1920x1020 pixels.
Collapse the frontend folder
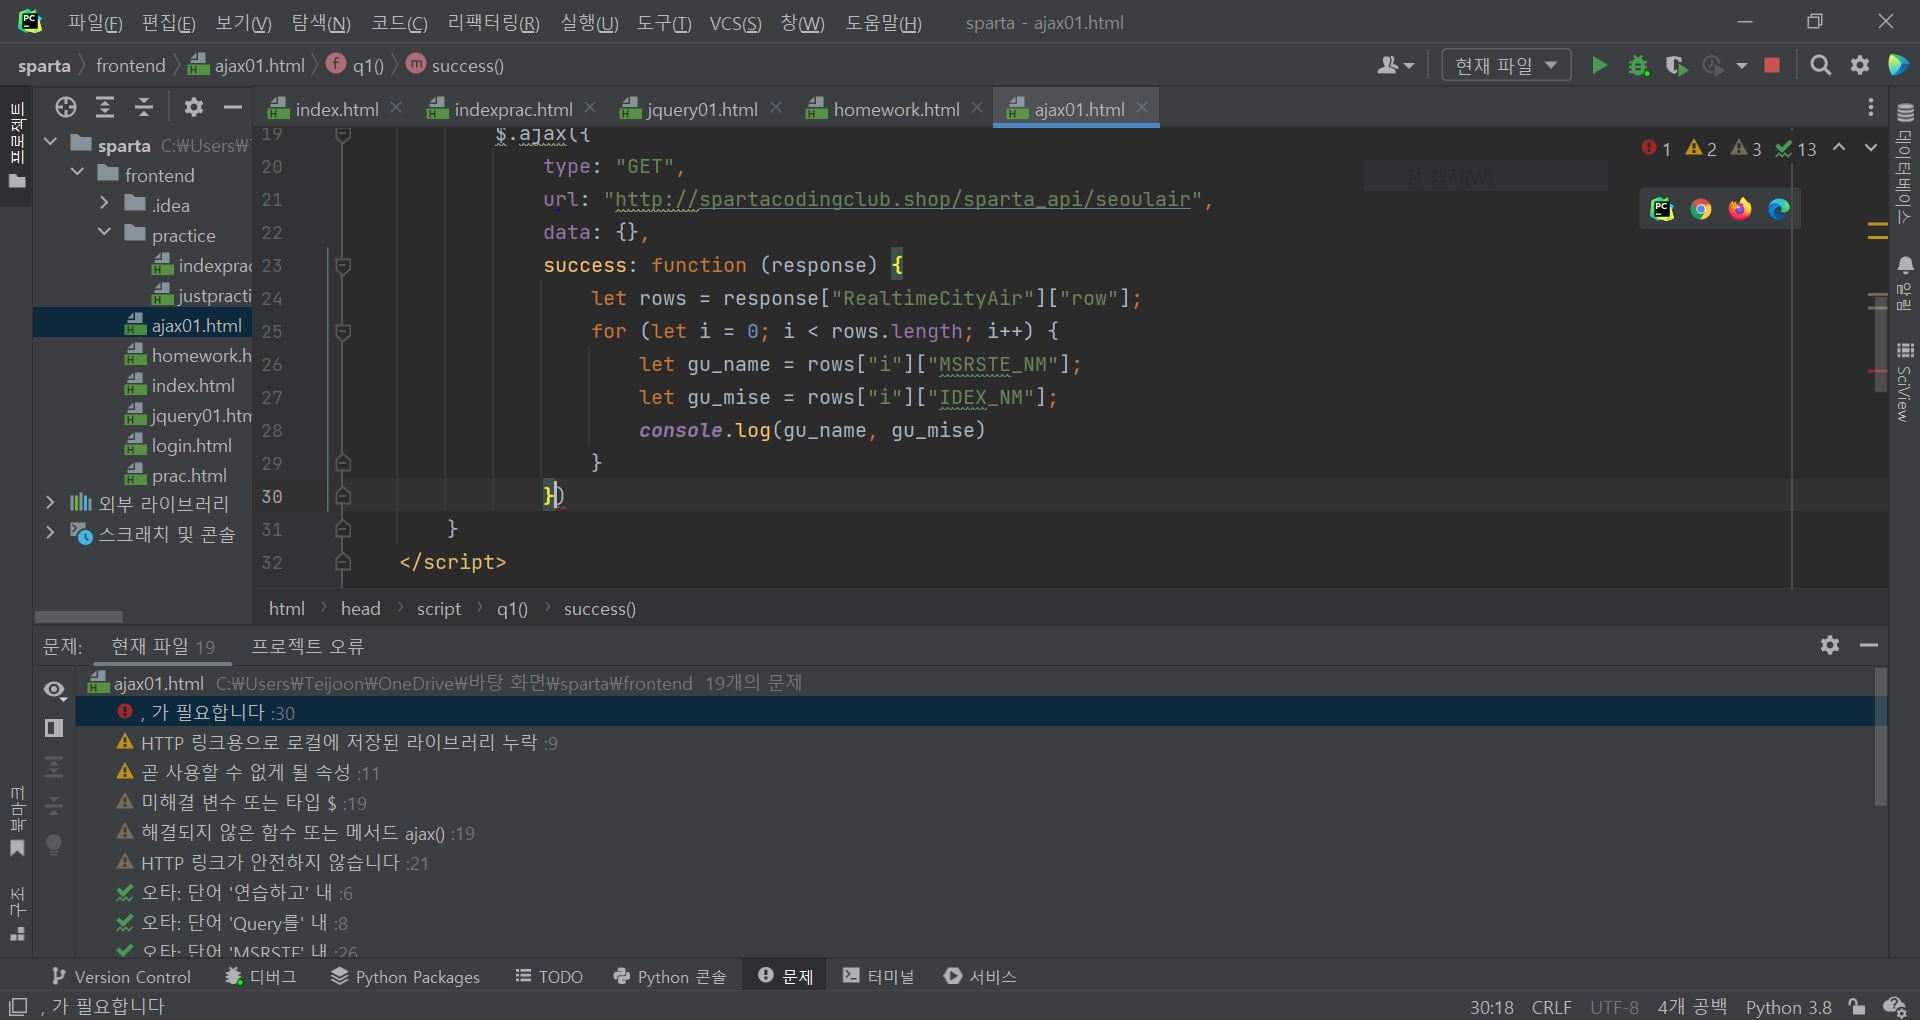click(78, 174)
